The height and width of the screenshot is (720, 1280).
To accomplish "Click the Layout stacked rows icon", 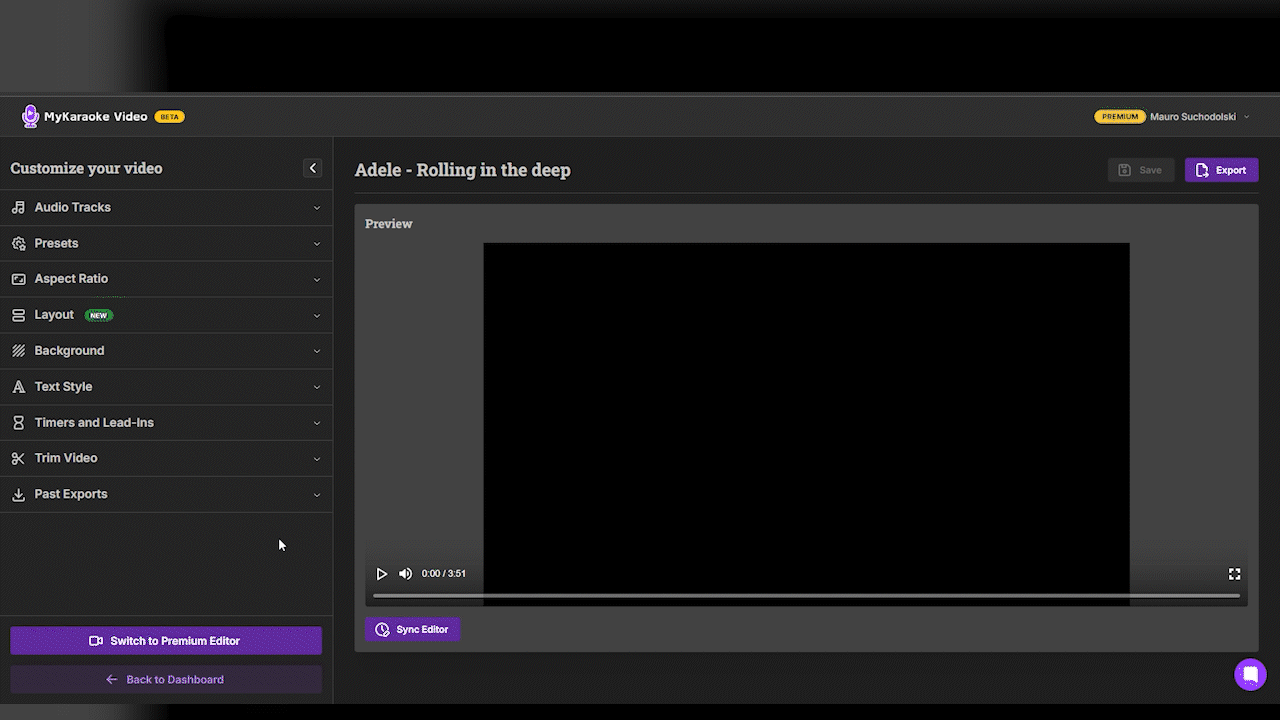I will [x=18, y=315].
